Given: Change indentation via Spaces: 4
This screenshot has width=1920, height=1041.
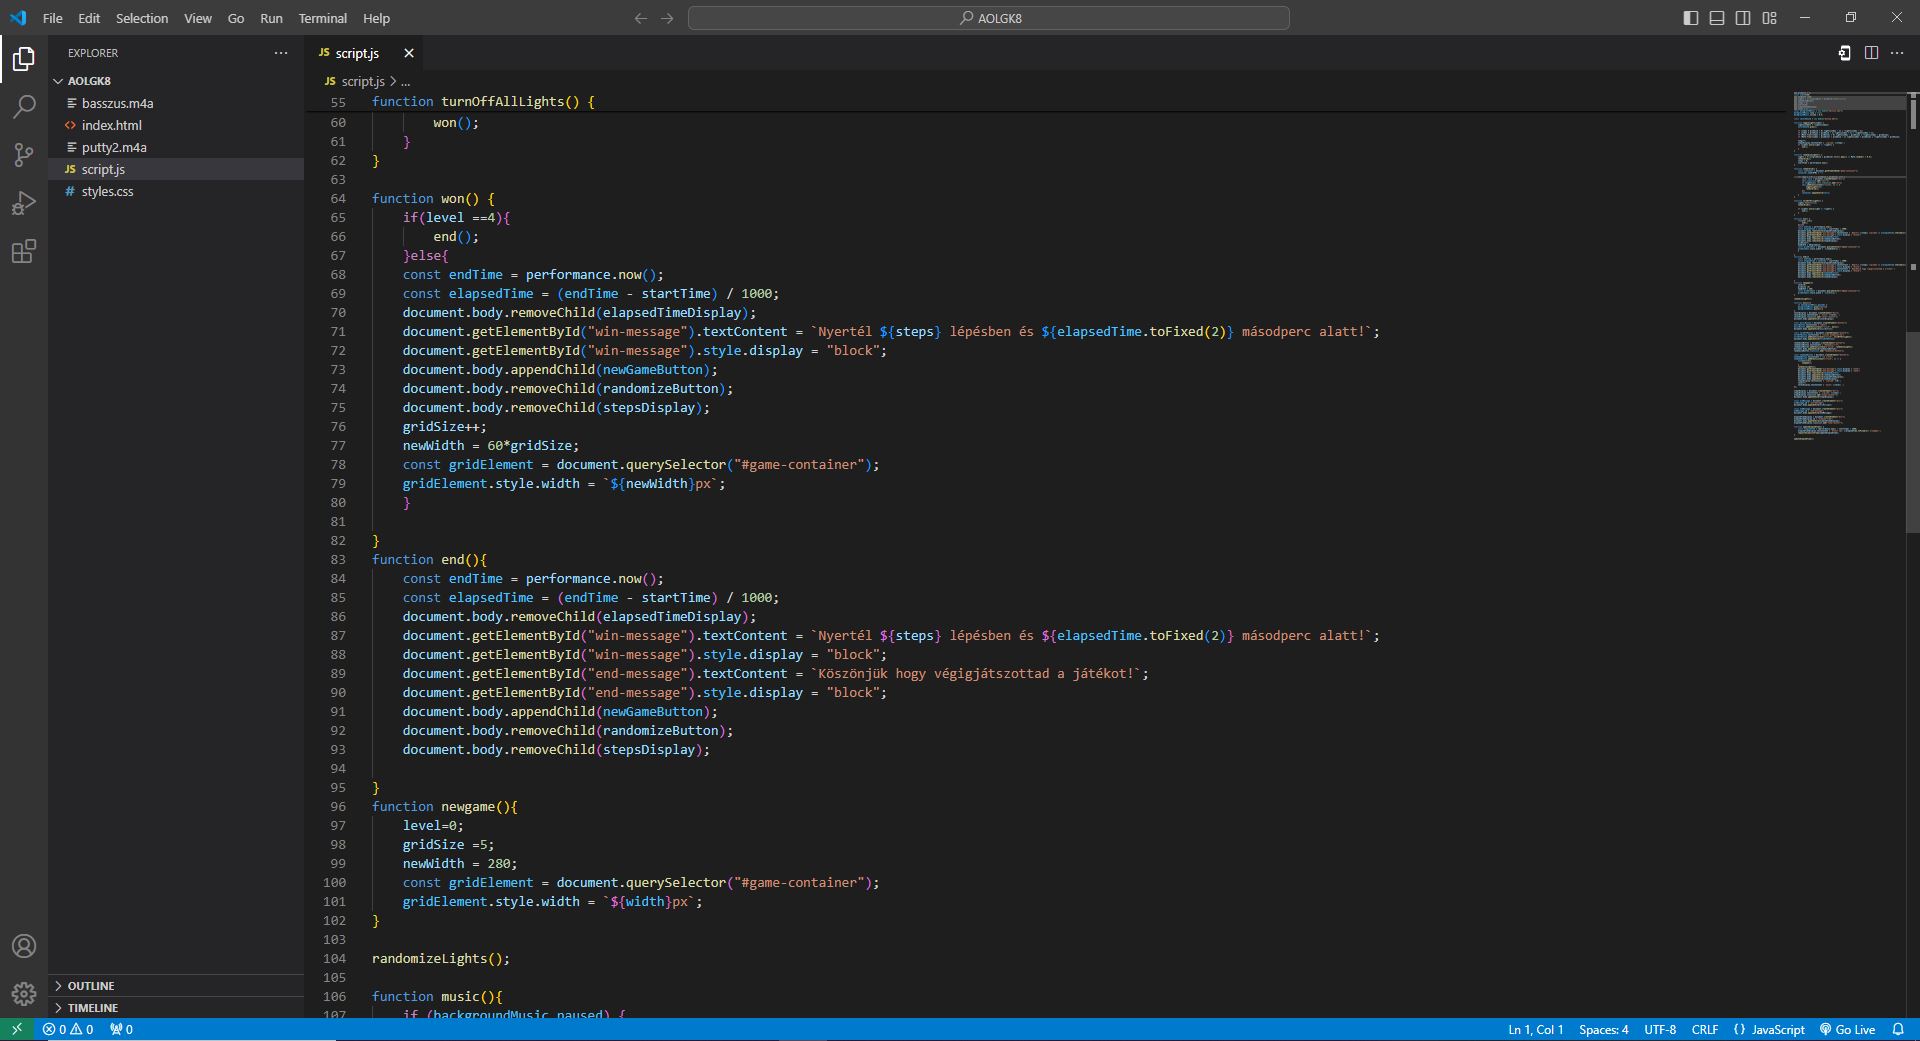Looking at the screenshot, I should tap(1603, 1029).
